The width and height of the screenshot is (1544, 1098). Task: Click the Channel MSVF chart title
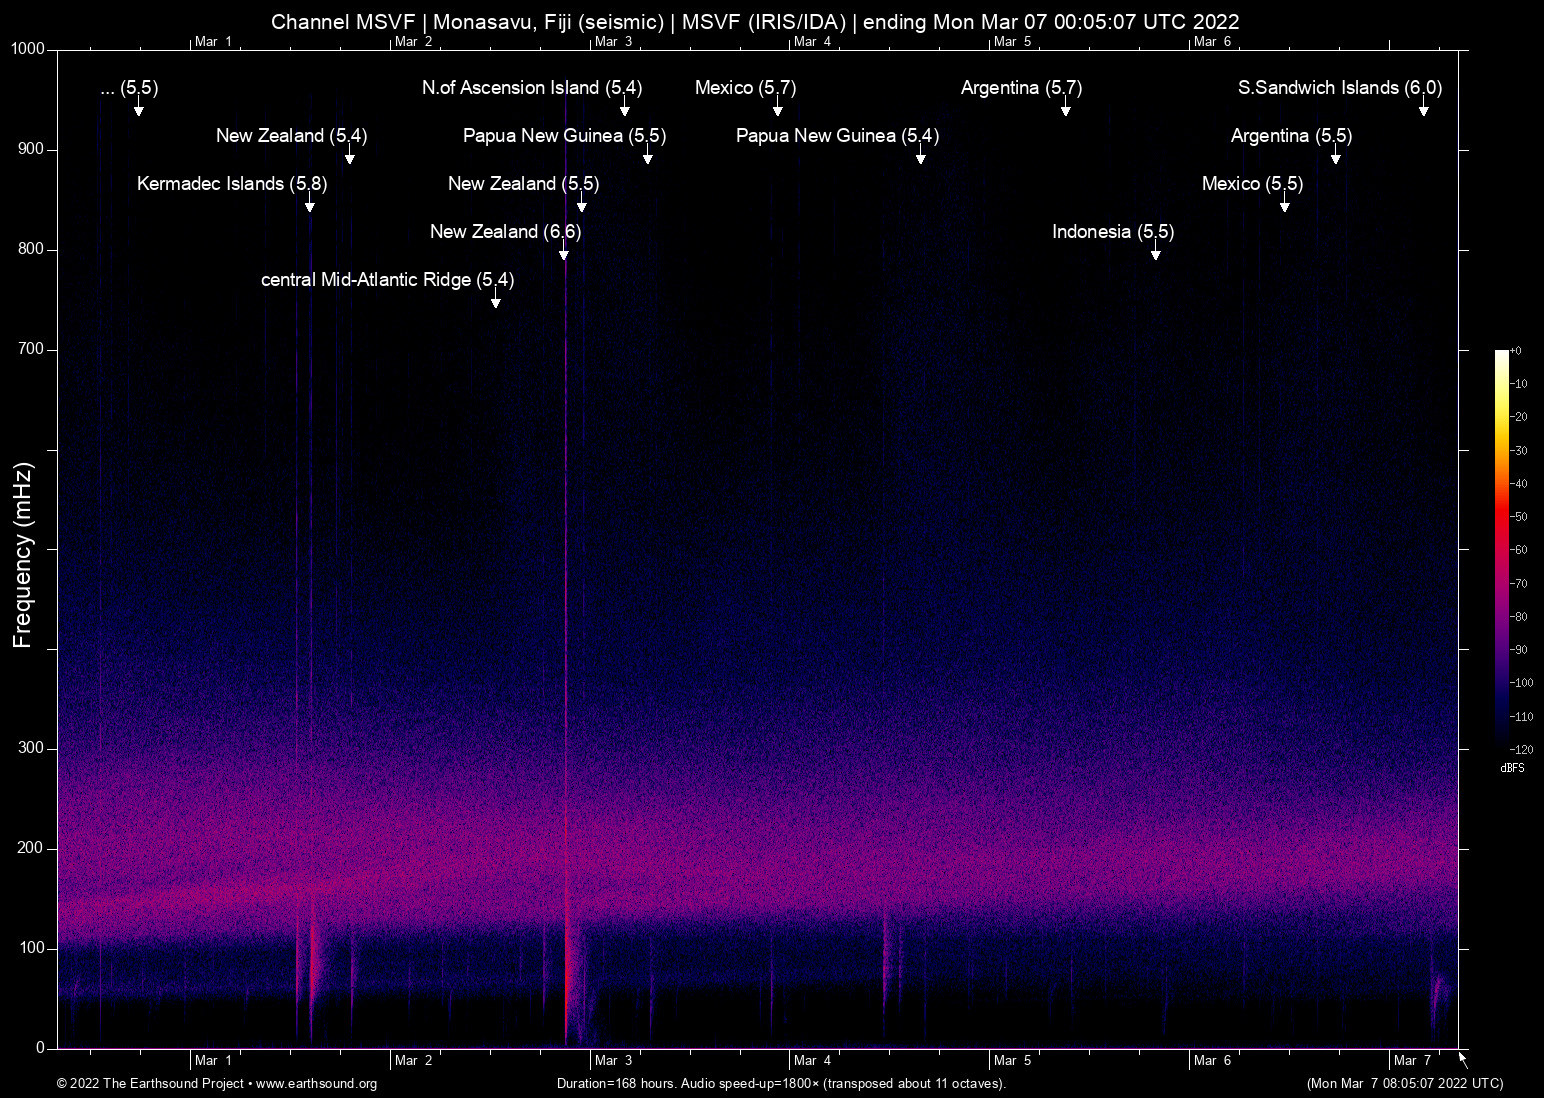click(755, 22)
